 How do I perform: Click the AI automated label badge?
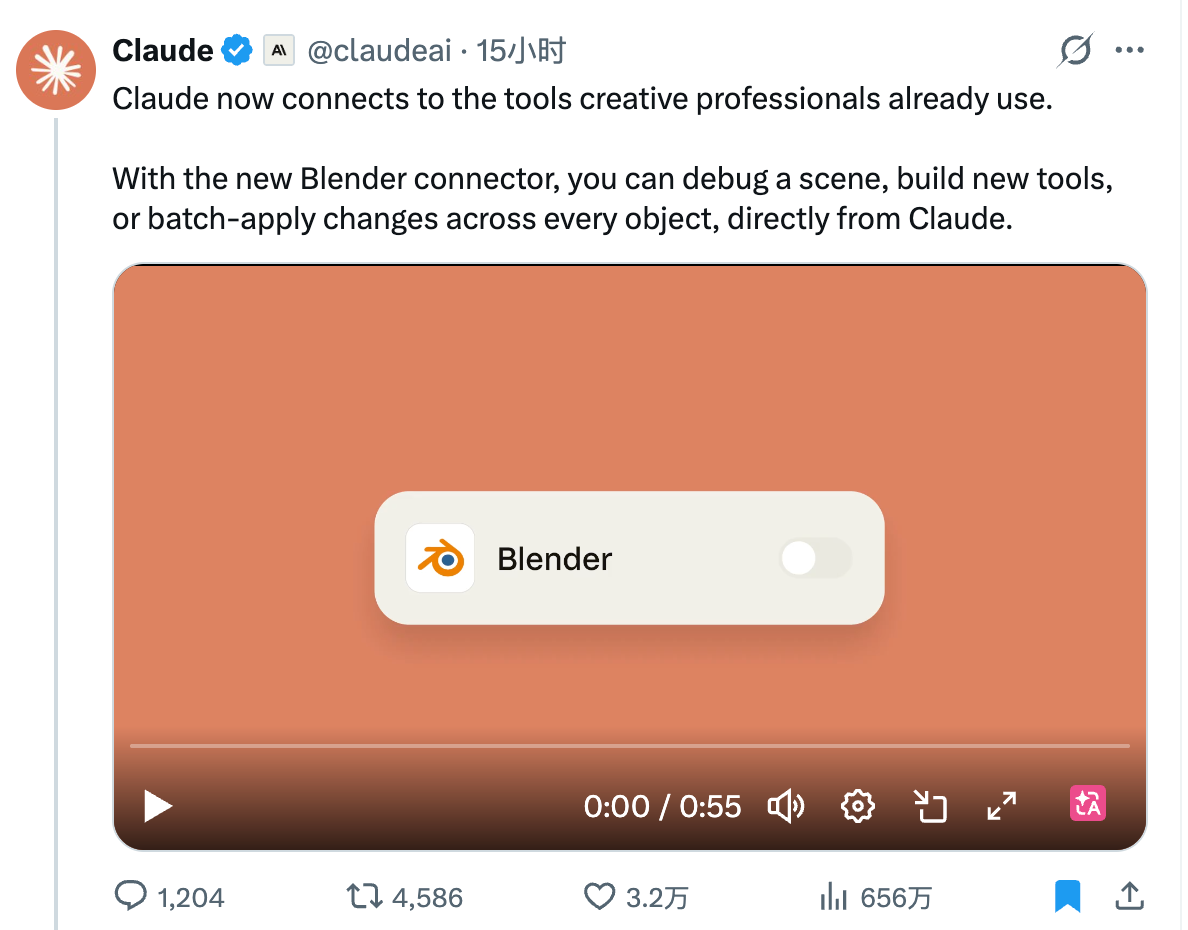(x=278, y=49)
